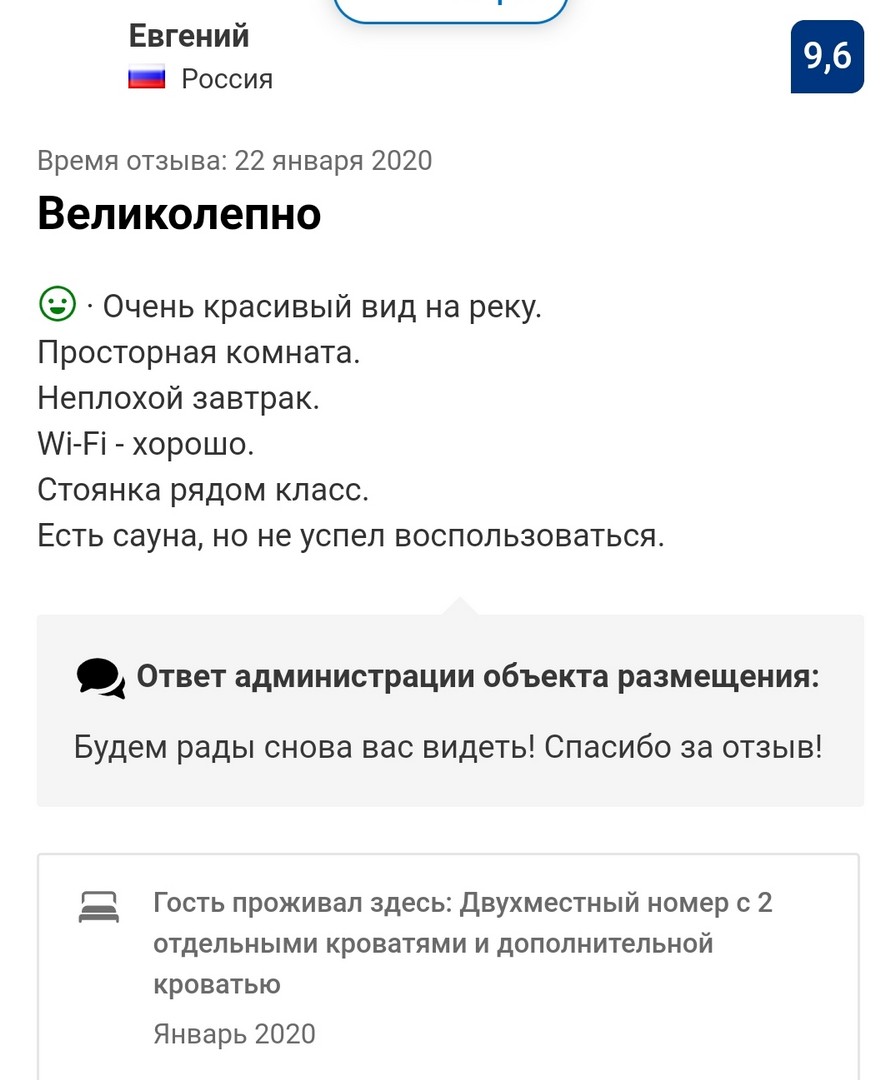The width and height of the screenshot is (895, 1080).
Task: Click the reviewer name Евгений
Action: [189, 36]
